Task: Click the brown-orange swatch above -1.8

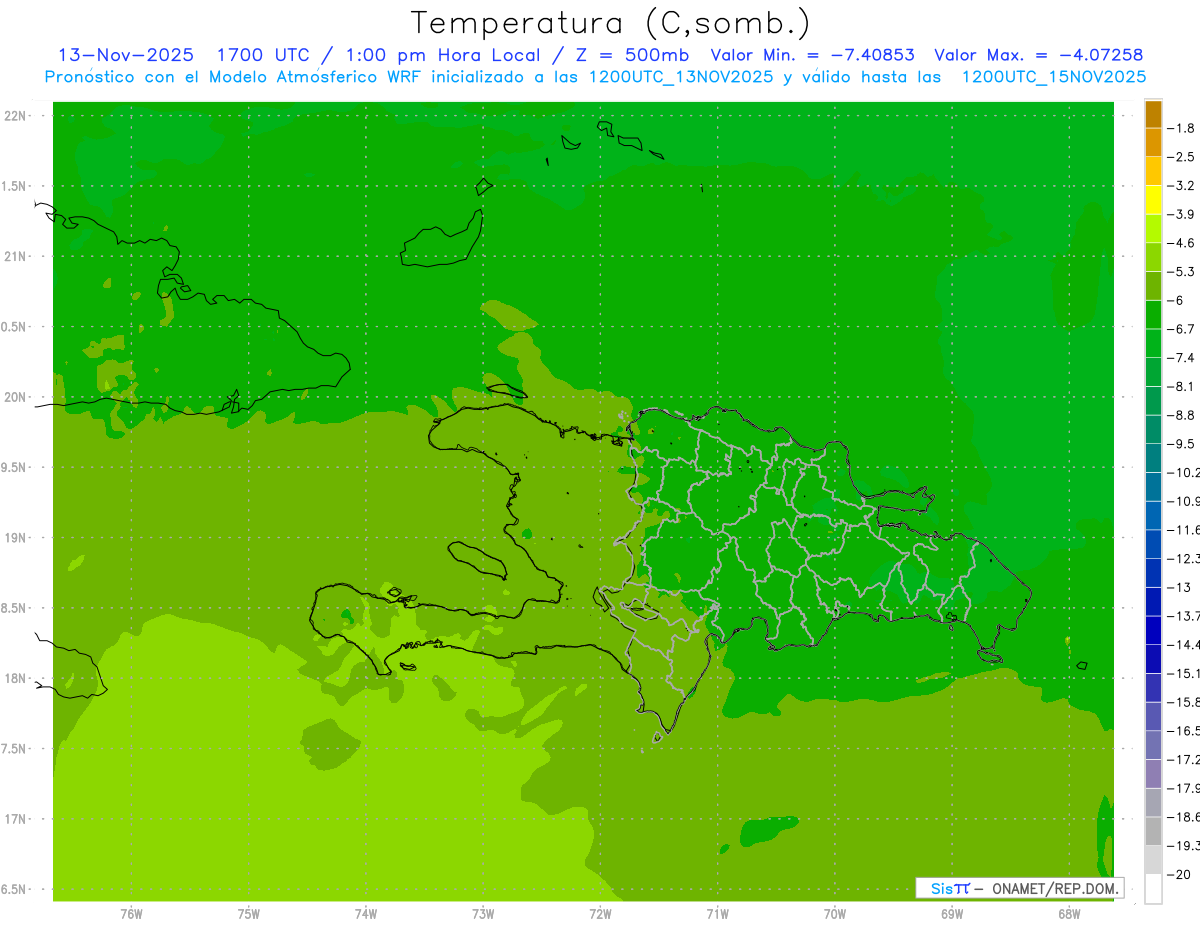Action: coord(1153,114)
